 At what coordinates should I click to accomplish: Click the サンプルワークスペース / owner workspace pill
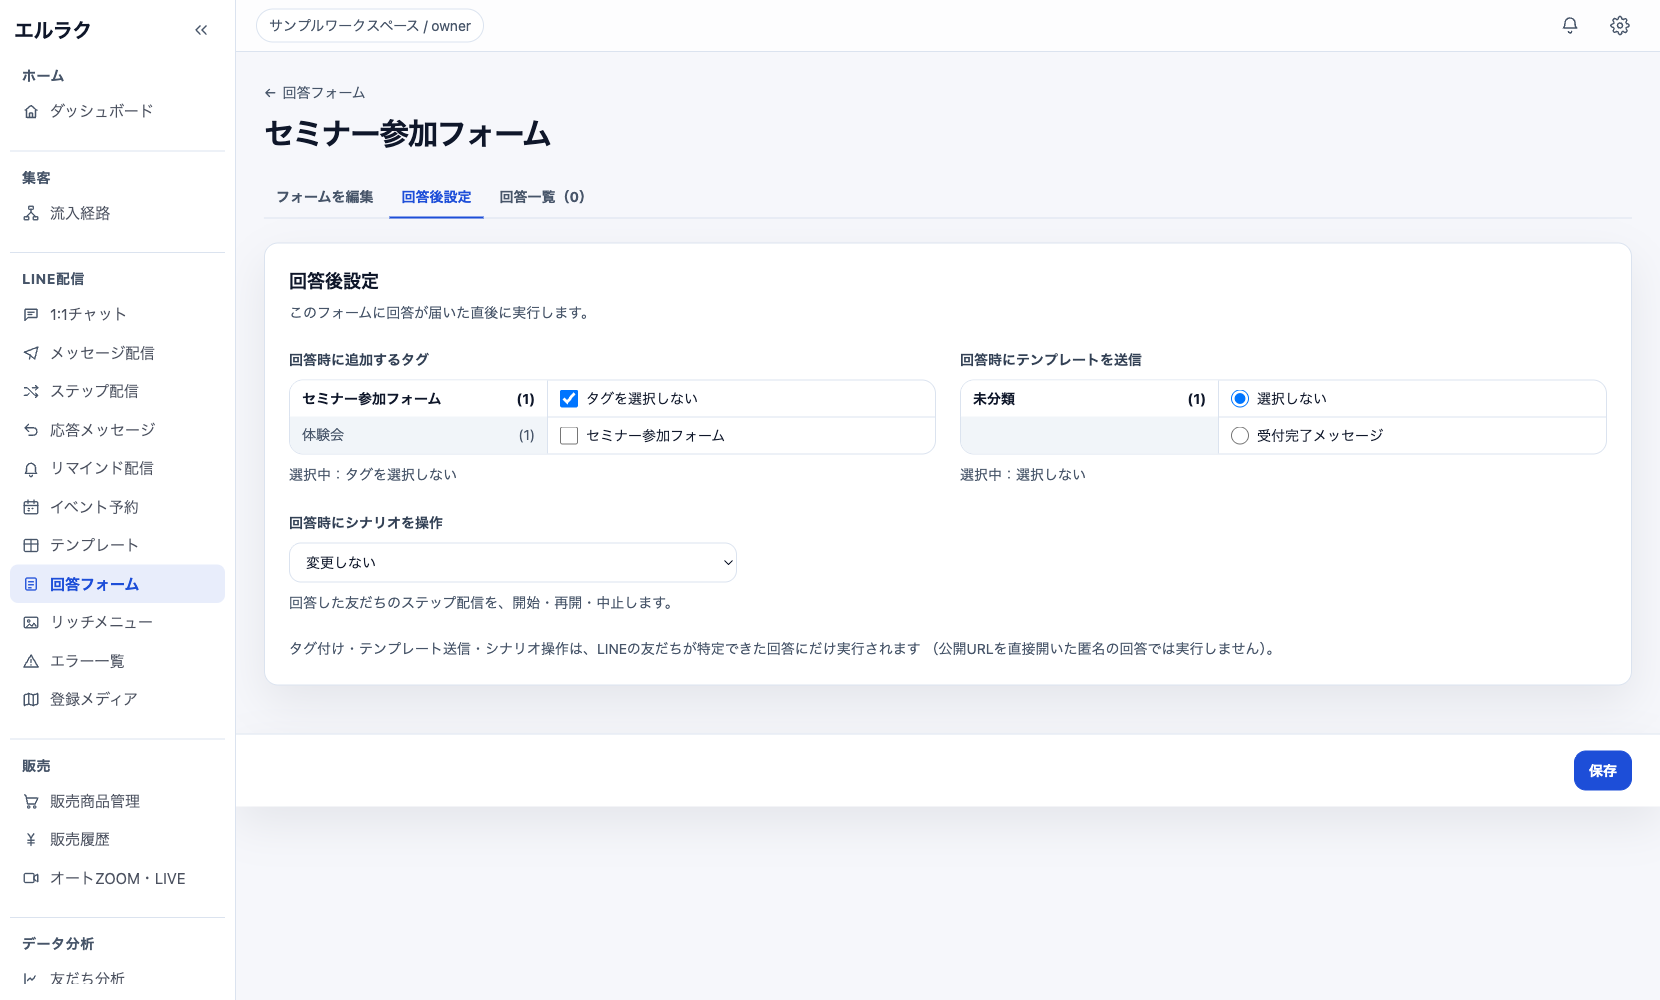(x=370, y=26)
